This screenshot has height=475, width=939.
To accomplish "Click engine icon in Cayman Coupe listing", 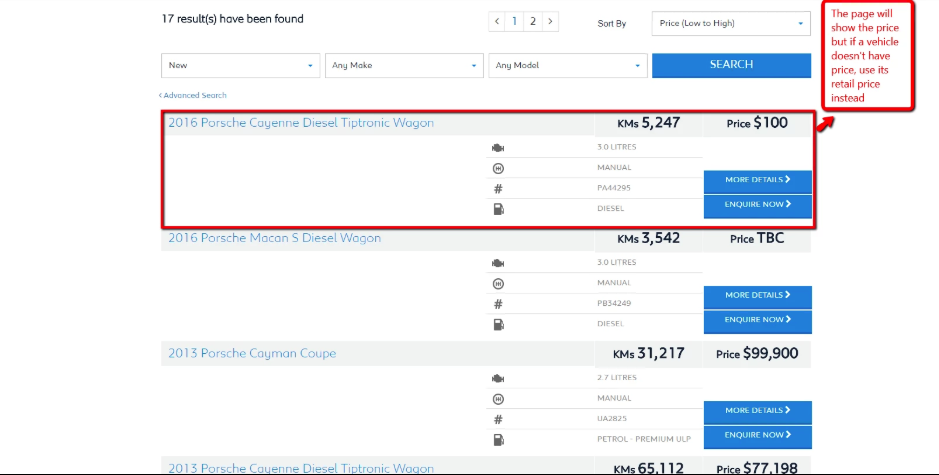I will 498,379.
